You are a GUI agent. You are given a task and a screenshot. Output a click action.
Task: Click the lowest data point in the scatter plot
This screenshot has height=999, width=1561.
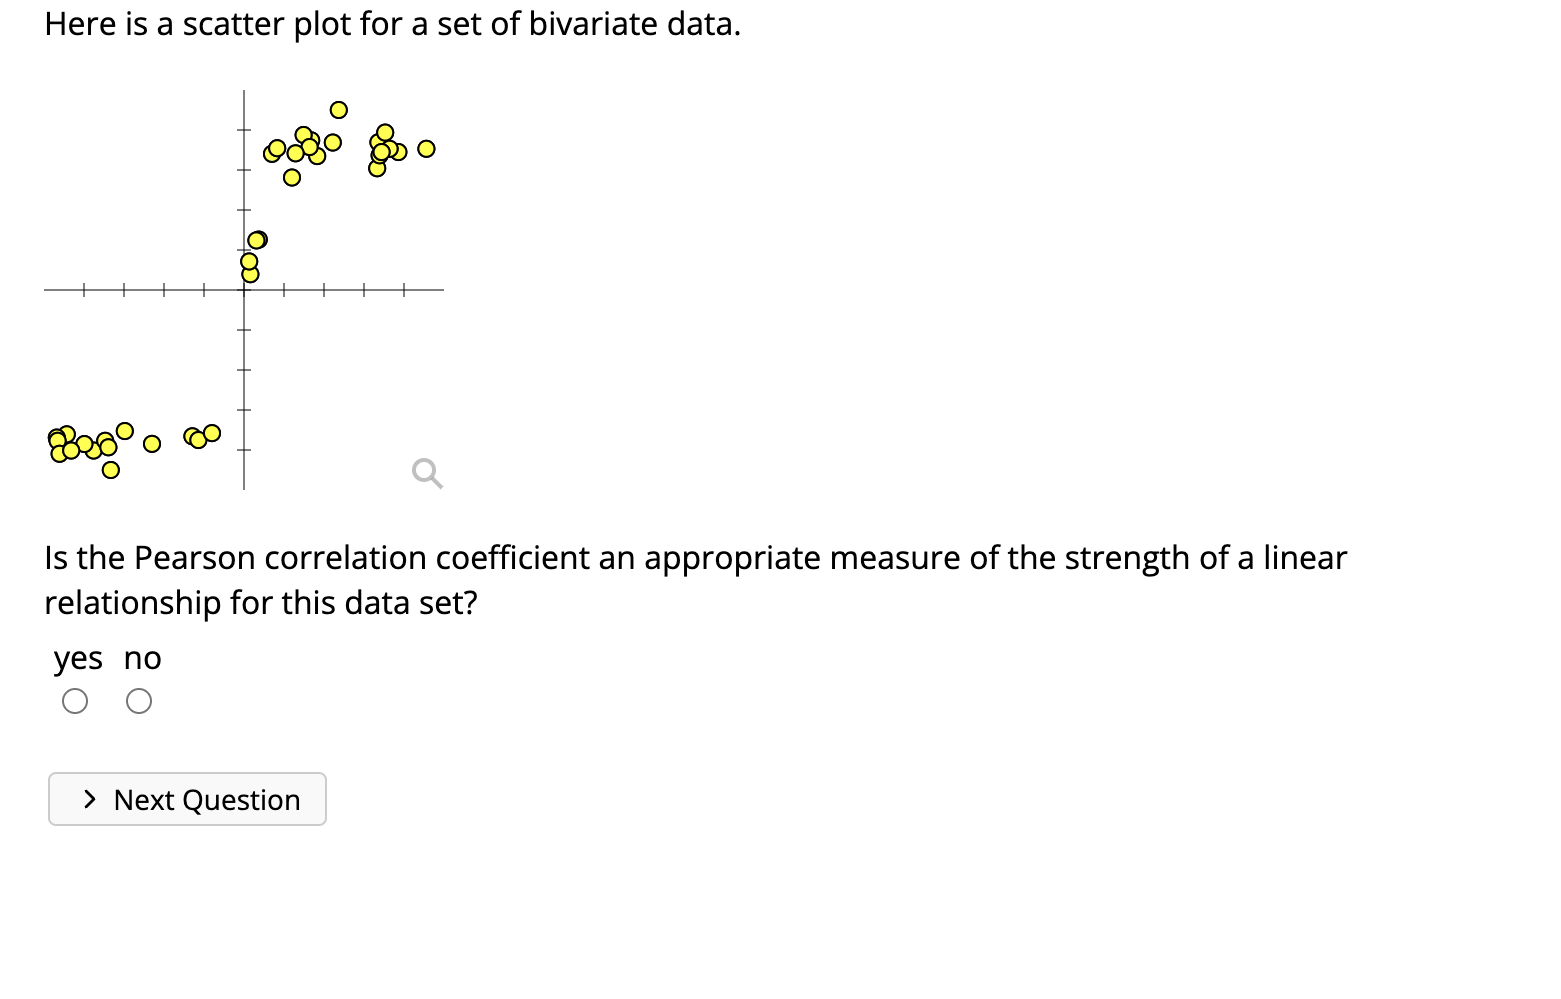[111, 470]
